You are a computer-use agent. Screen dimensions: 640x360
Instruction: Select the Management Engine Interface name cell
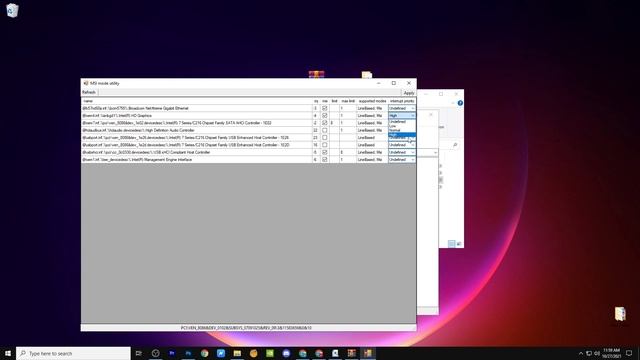coord(197,160)
